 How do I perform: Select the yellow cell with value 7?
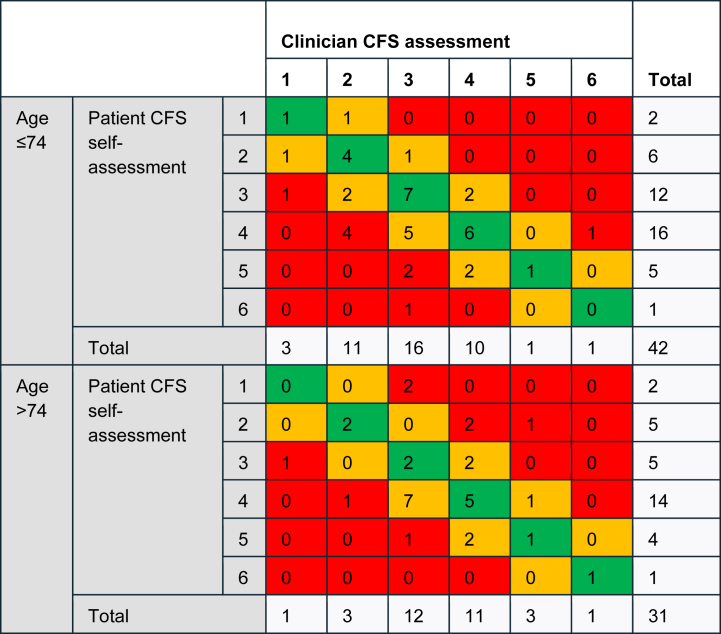(418, 499)
